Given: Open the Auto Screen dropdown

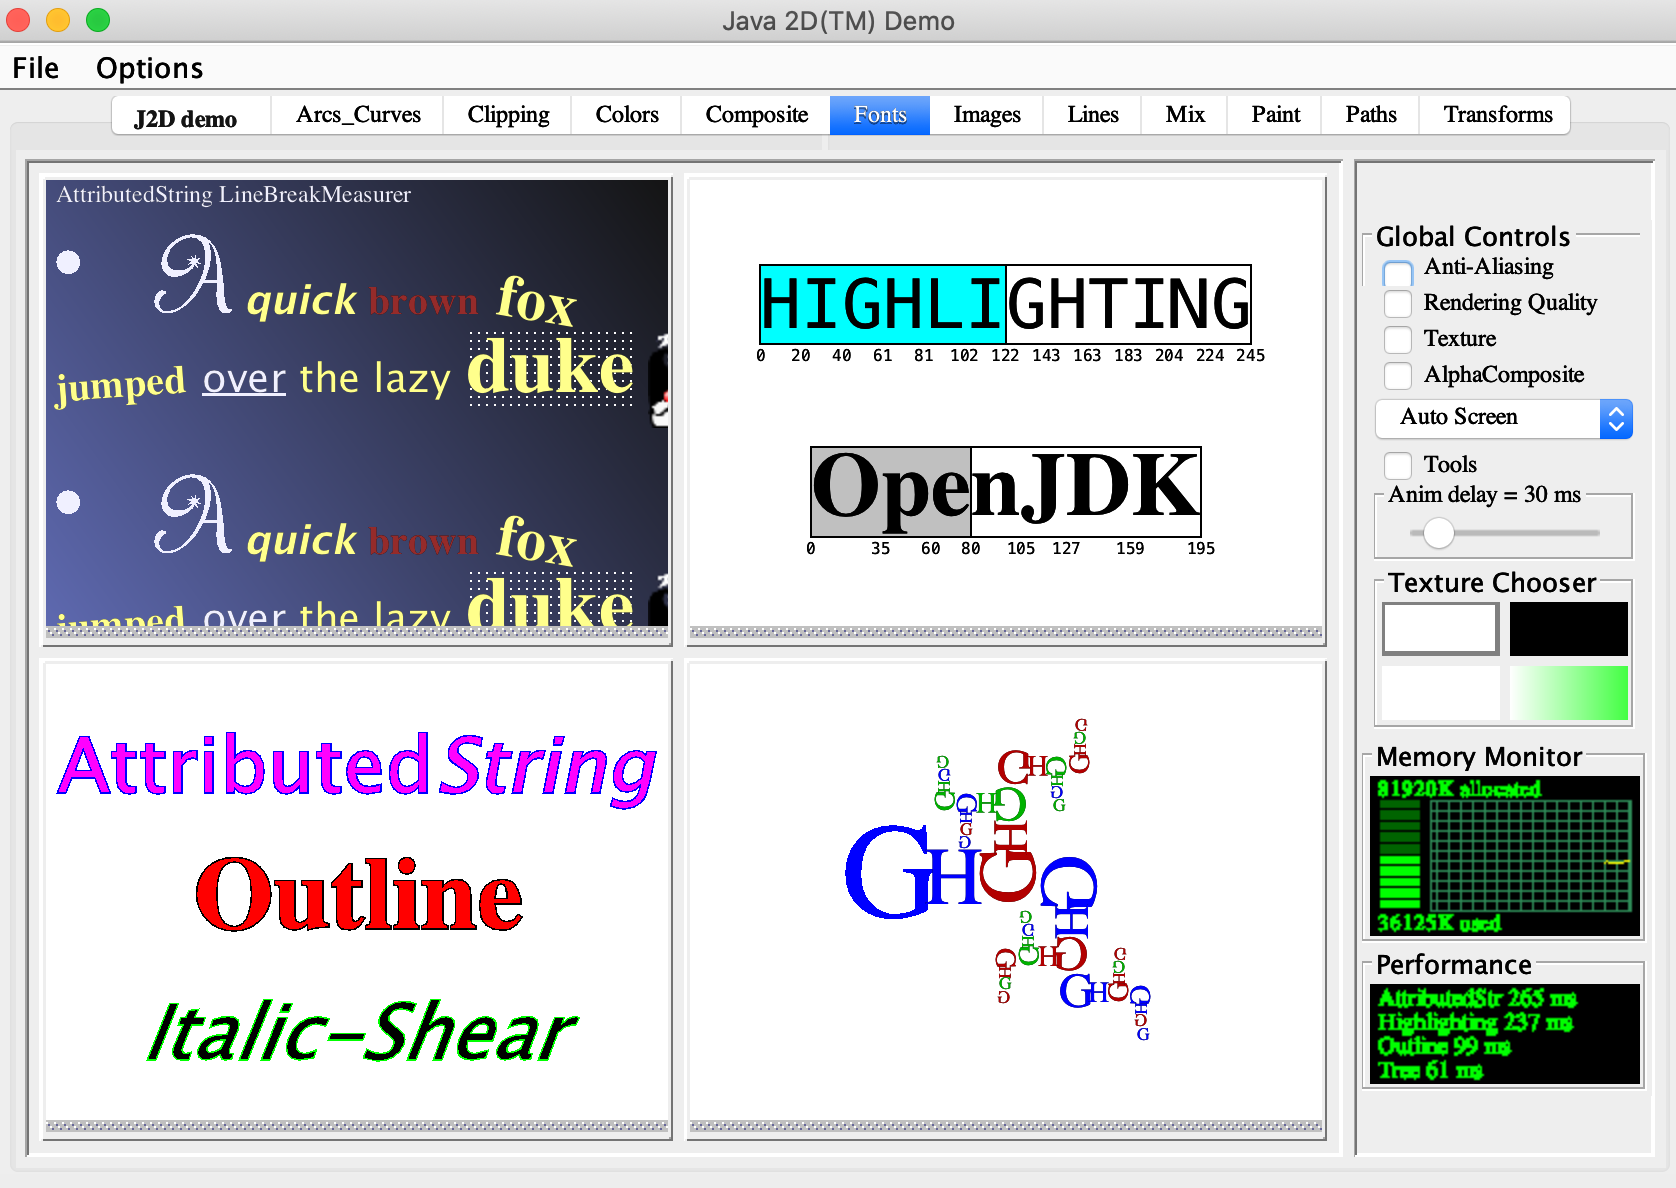Looking at the screenshot, I should [1503, 418].
